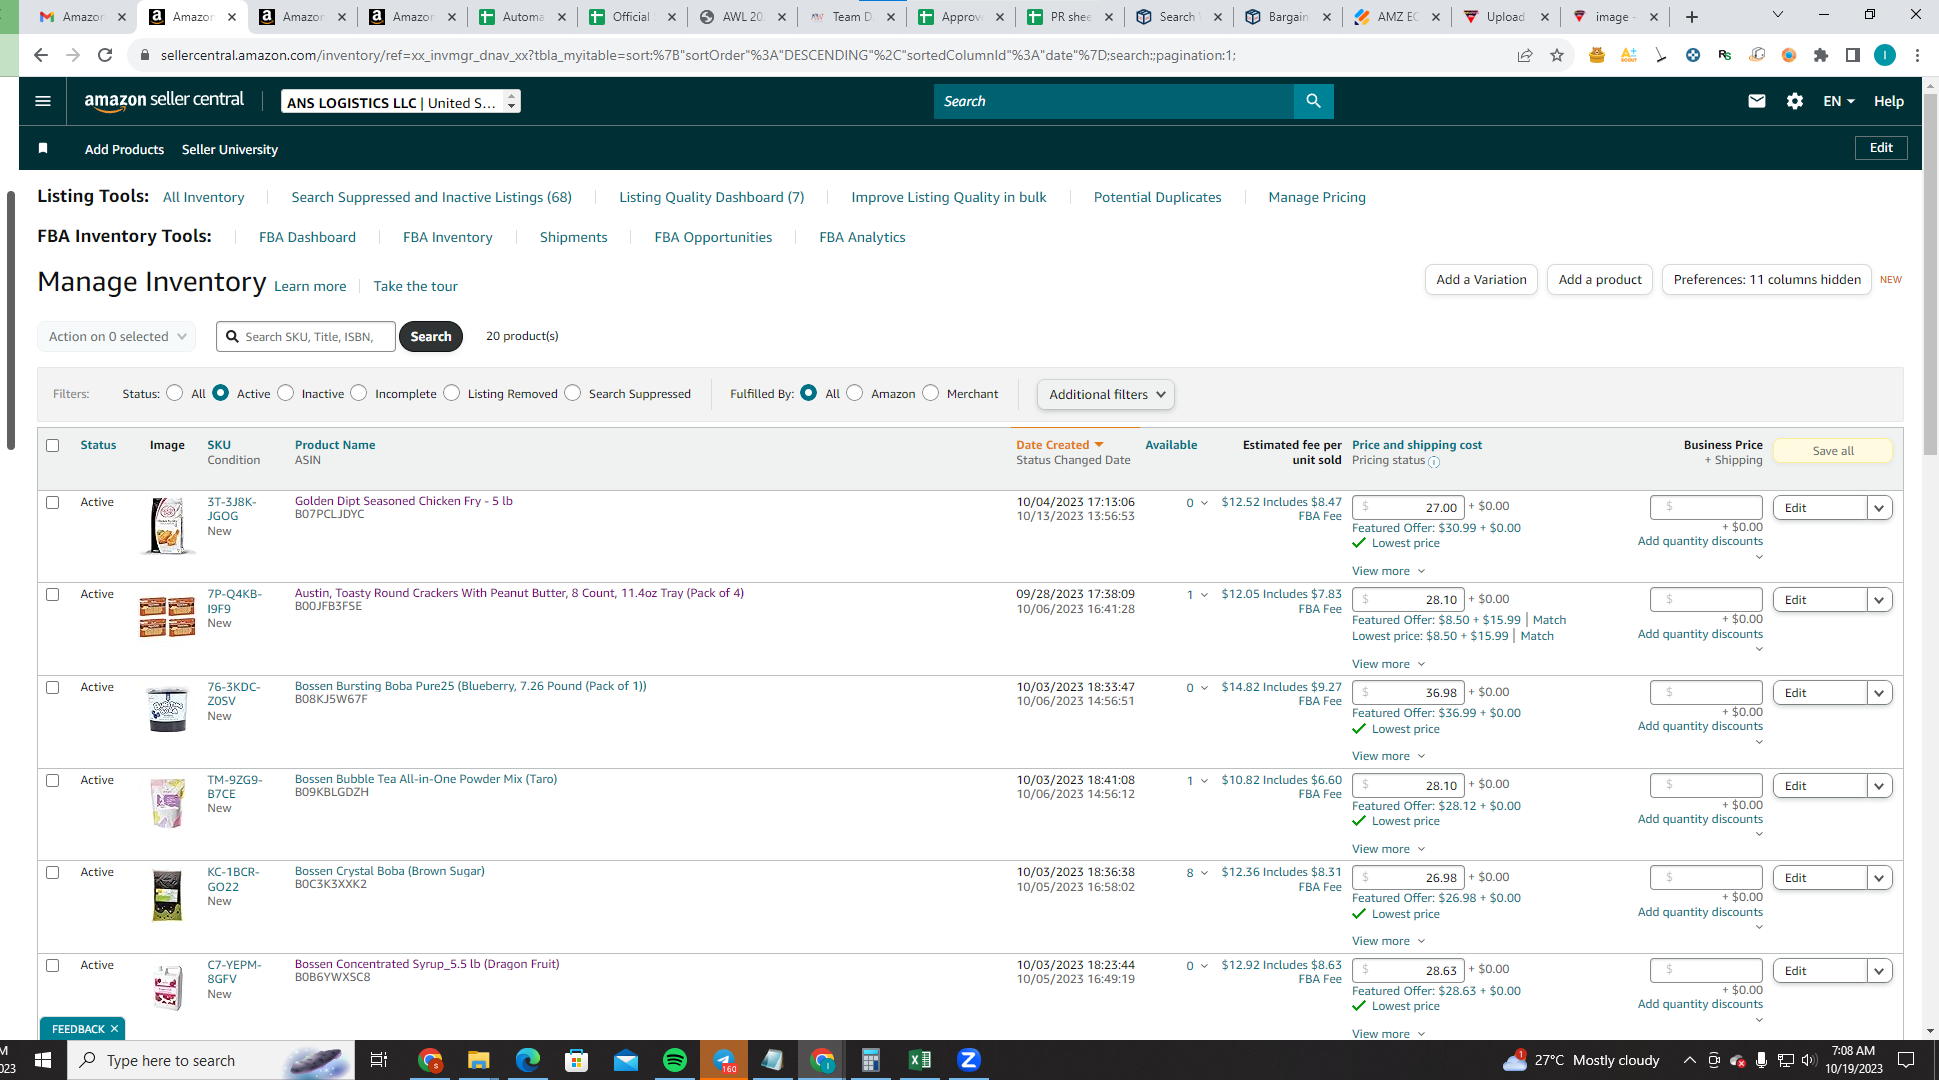
Task: Open the Mail app from the taskbar
Action: 626,1060
